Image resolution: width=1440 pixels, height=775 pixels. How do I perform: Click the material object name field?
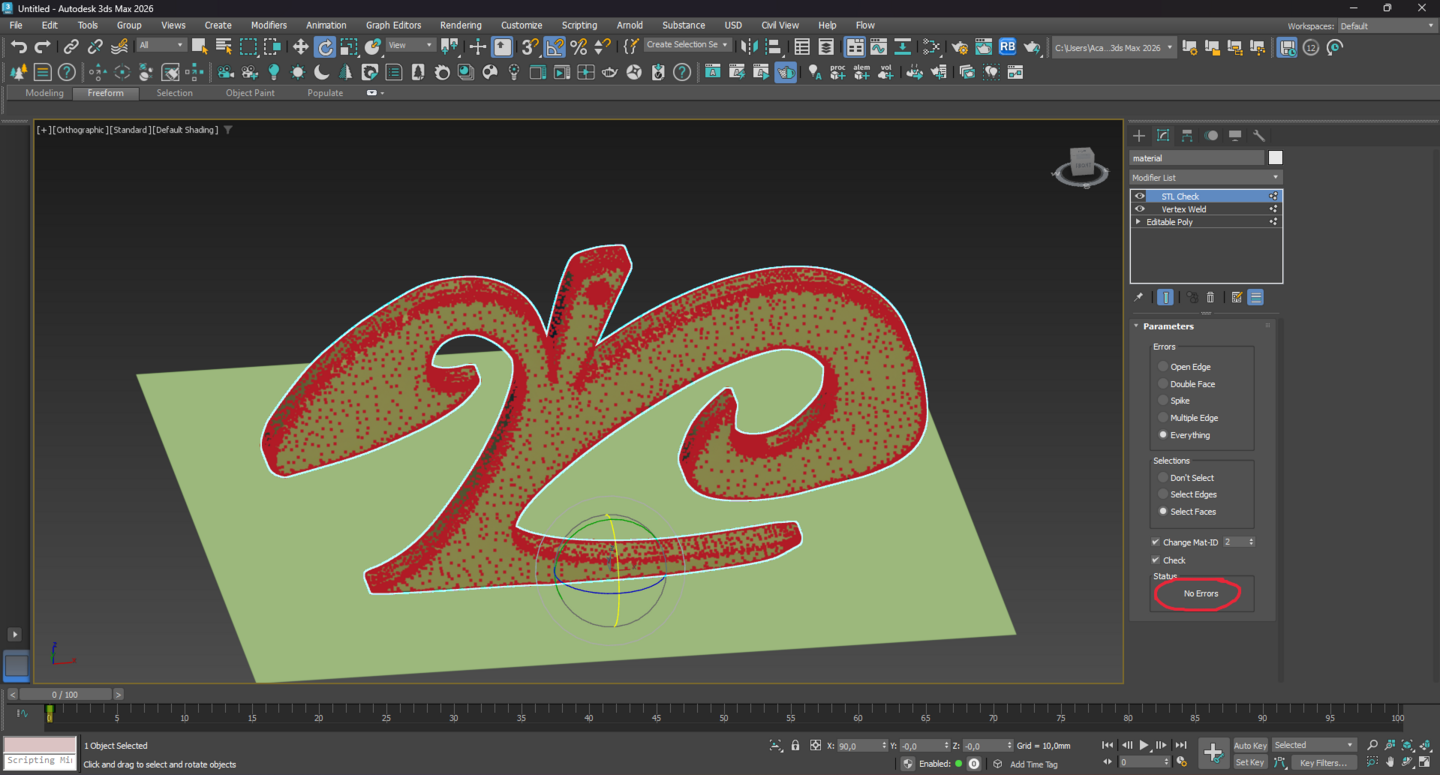pos(1196,158)
